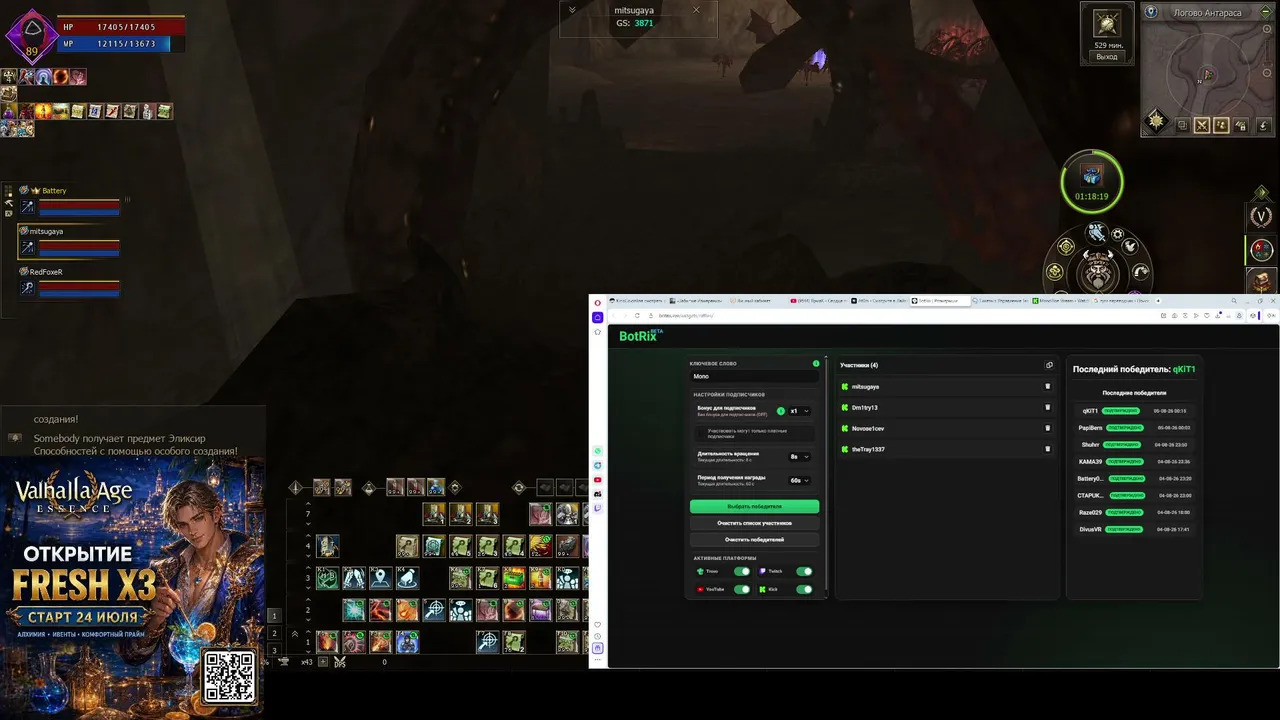Screen dimensions: 1280x720
Task: Click winner KAMA39 in the recent winners list
Action: point(1090,462)
